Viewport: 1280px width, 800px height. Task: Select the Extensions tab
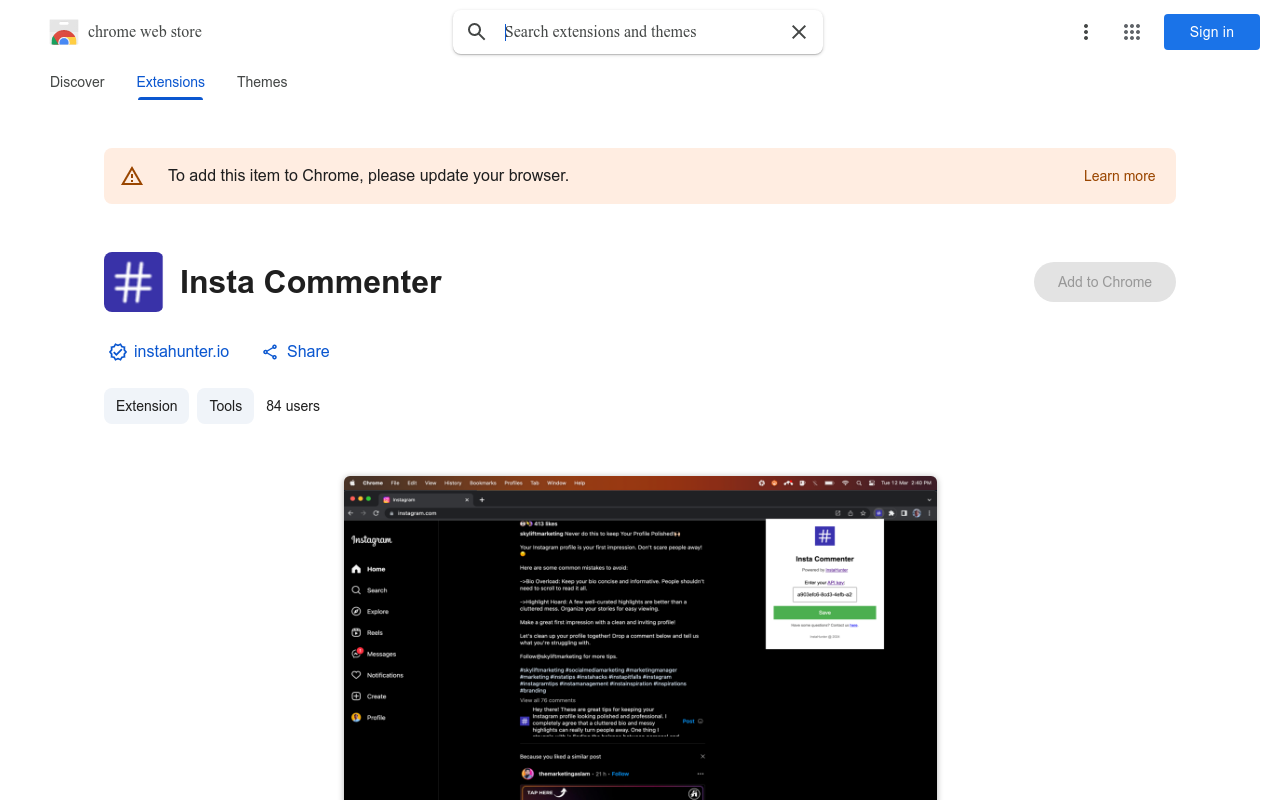[x=171, y=82]
